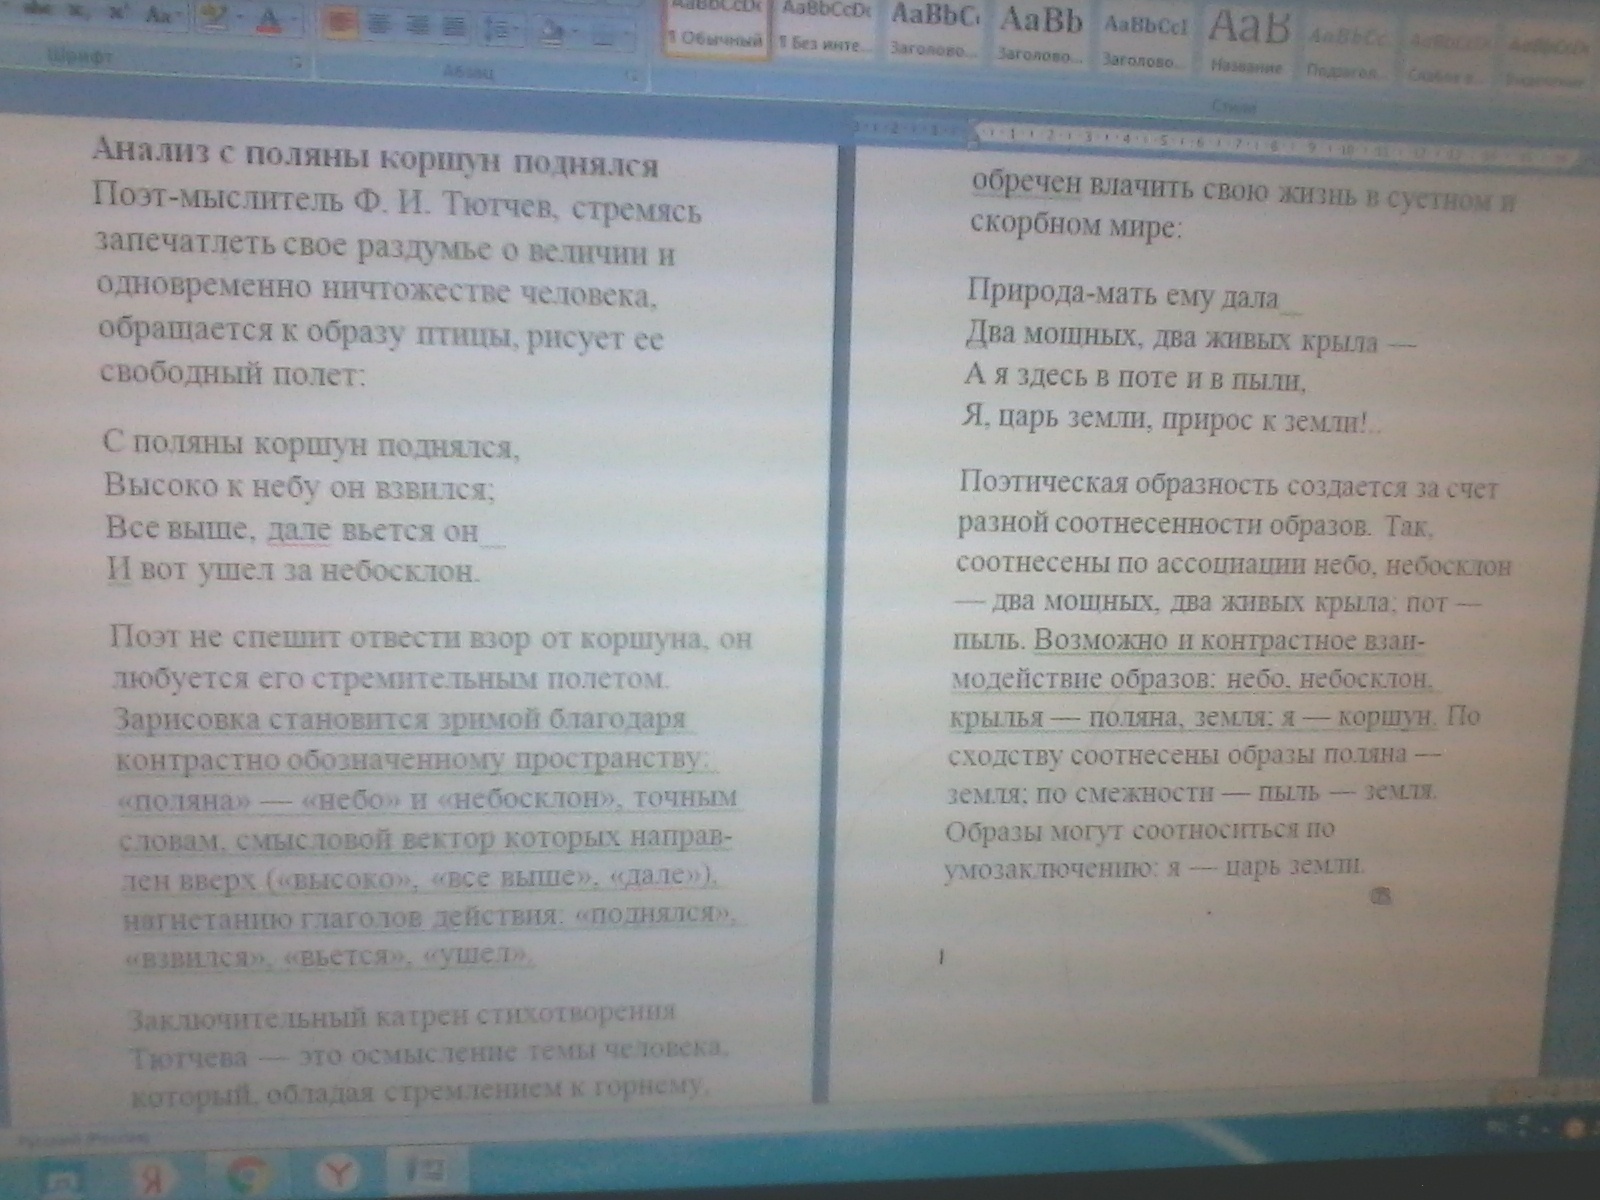The width and height of the screenshot is (1600, 1200).
Task: Open the Change Case (Aa) menu
Action: pos(162,16)
